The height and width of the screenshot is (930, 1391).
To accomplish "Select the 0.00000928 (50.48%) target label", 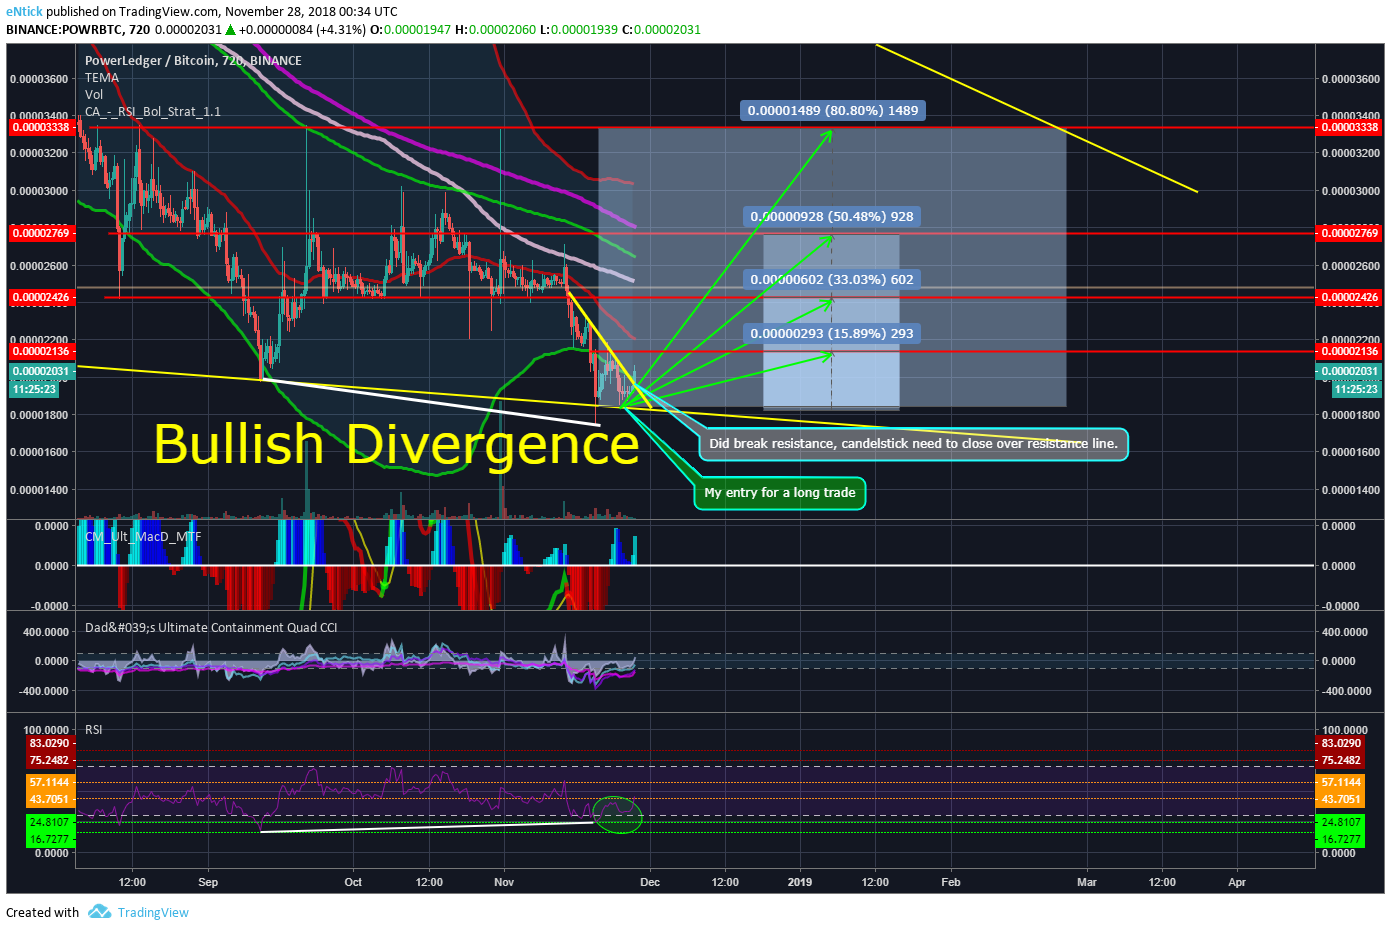I will [832, 217].
